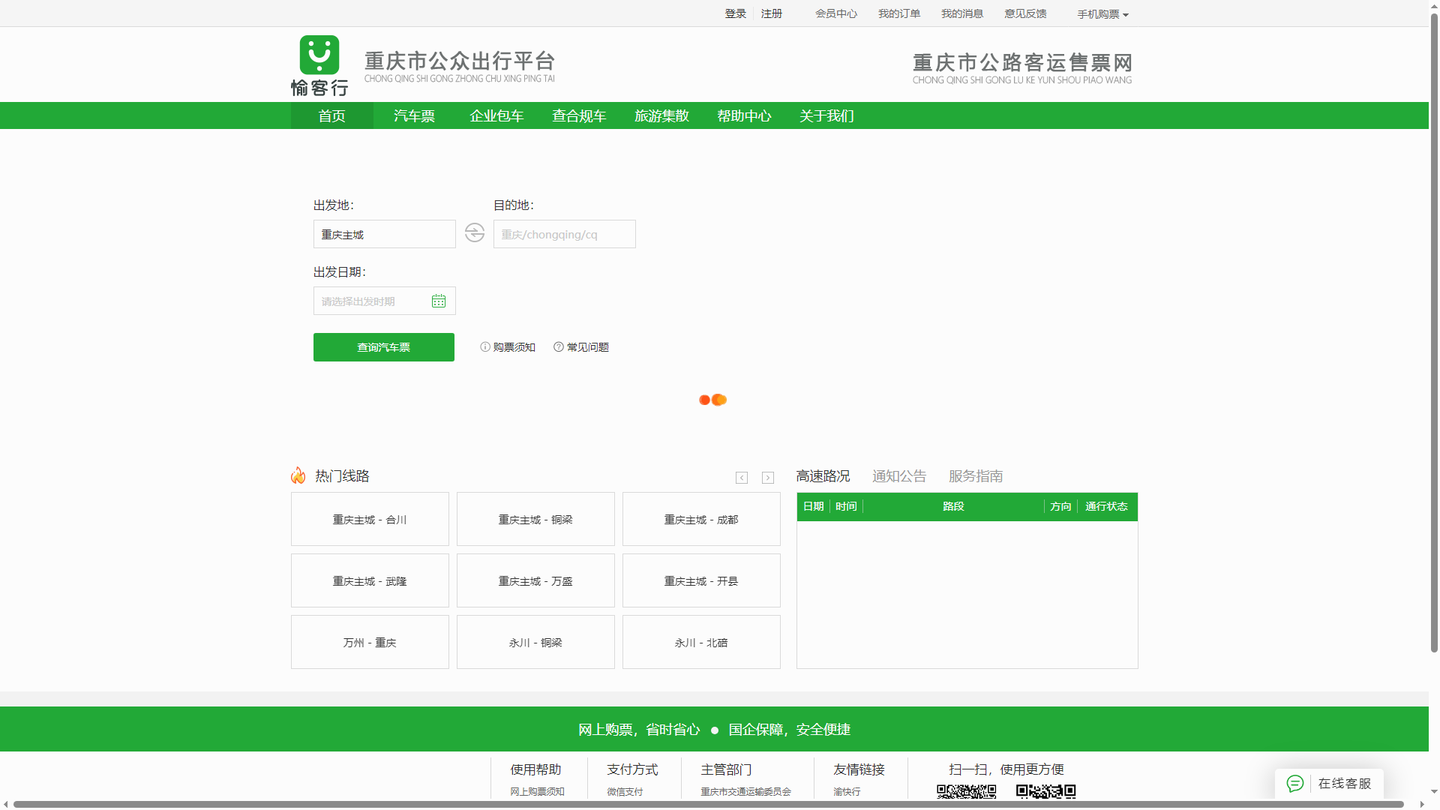Click the 重庆市公路客运售票网 heading
The height and width of the screenshot is (810, 1440).
point(1022,63)
